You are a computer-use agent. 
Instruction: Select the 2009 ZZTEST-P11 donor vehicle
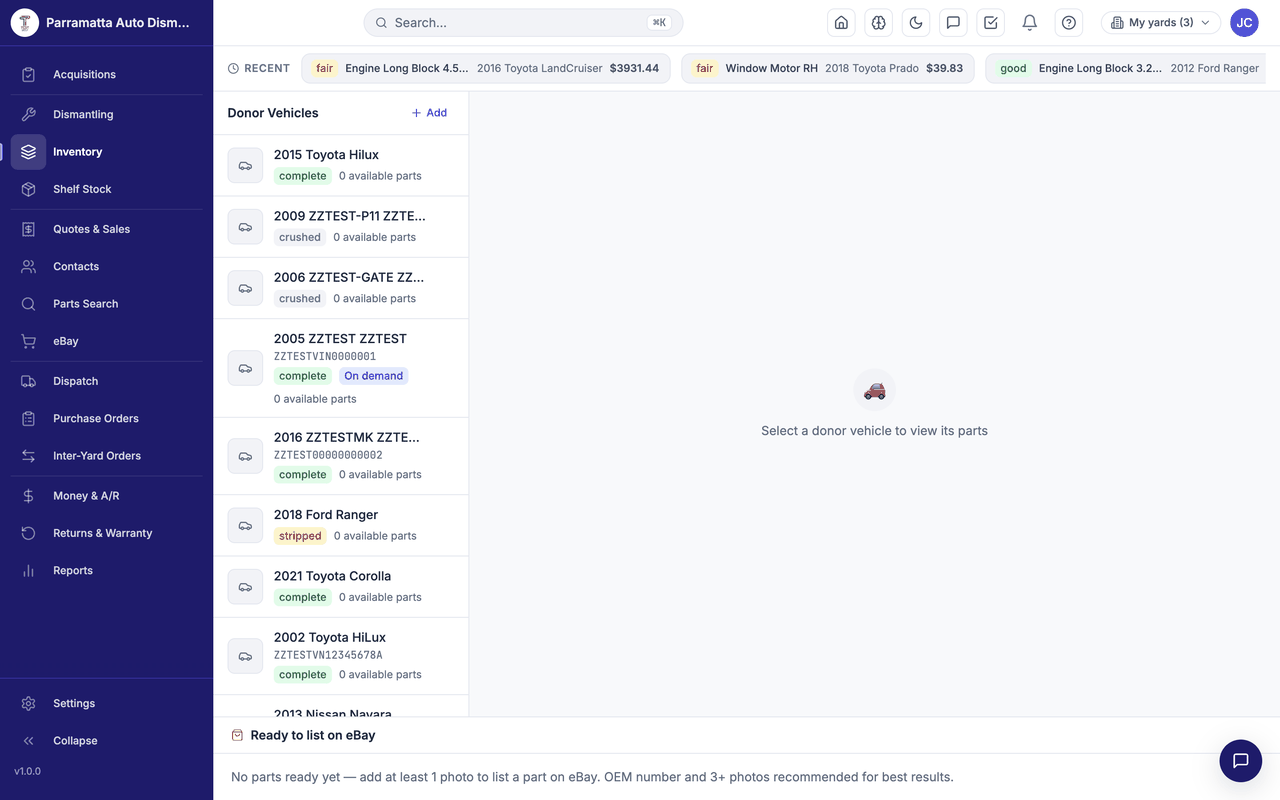341,227
